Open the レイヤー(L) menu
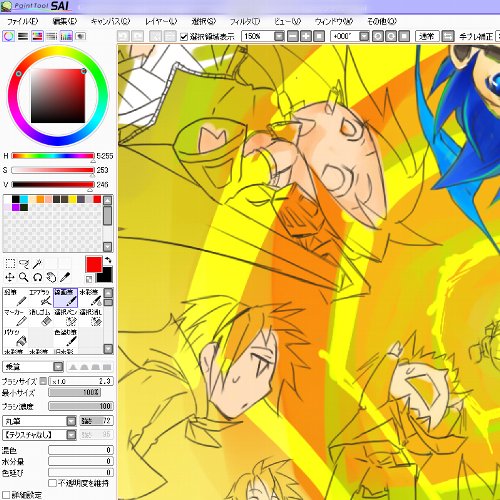Viewport: 500px width, 500px height. (161, 22)
